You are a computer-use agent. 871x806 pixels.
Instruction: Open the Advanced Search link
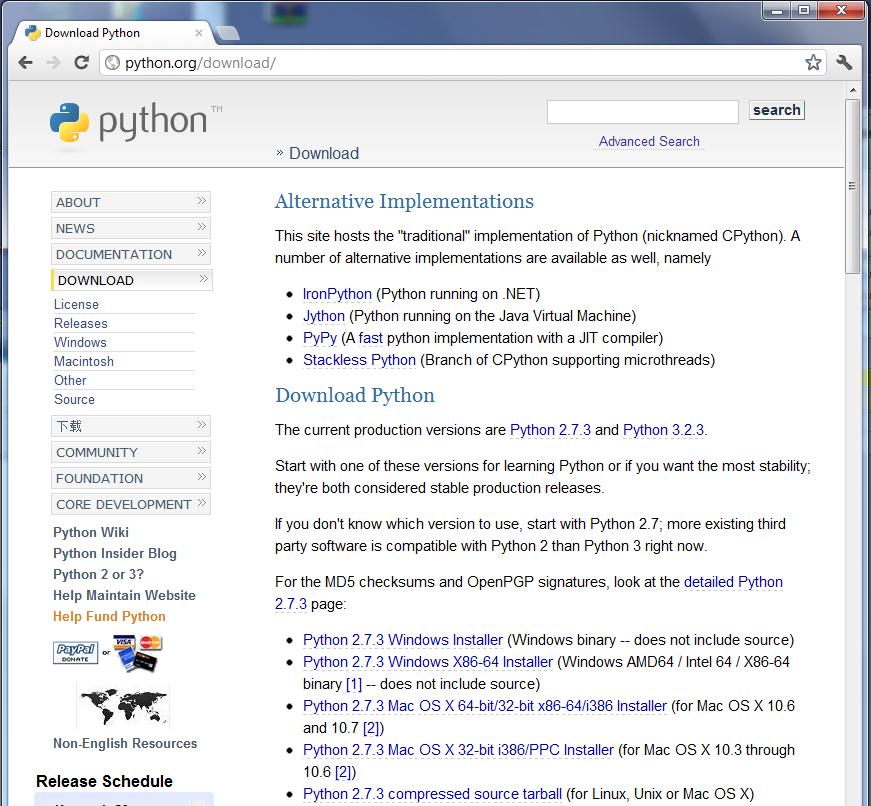coord(649,142)
